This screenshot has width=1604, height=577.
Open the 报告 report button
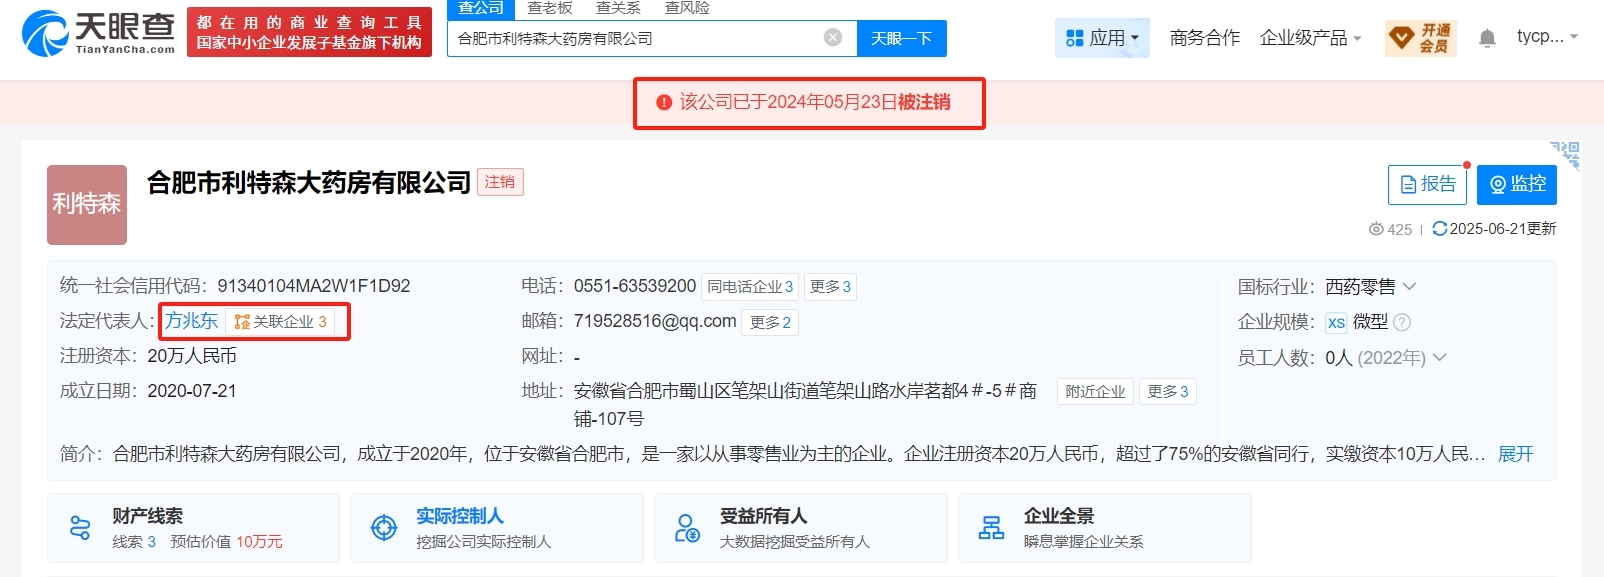coord(1427,185)
